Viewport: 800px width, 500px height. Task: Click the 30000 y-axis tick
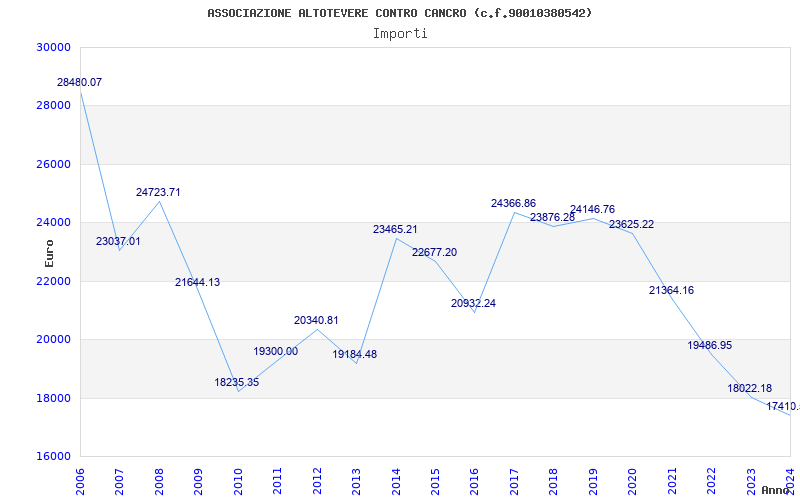click(53, 47)
